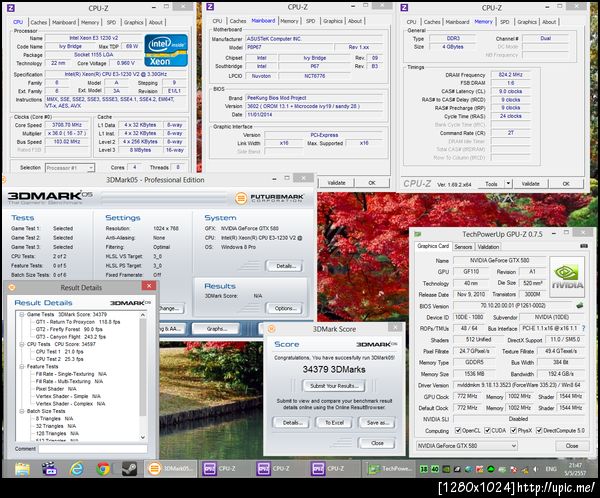Viewport: 600px width, 498px height.
Task: Switch to the Sensors tab in GPU-Z
Action: [x=463, y=245]
